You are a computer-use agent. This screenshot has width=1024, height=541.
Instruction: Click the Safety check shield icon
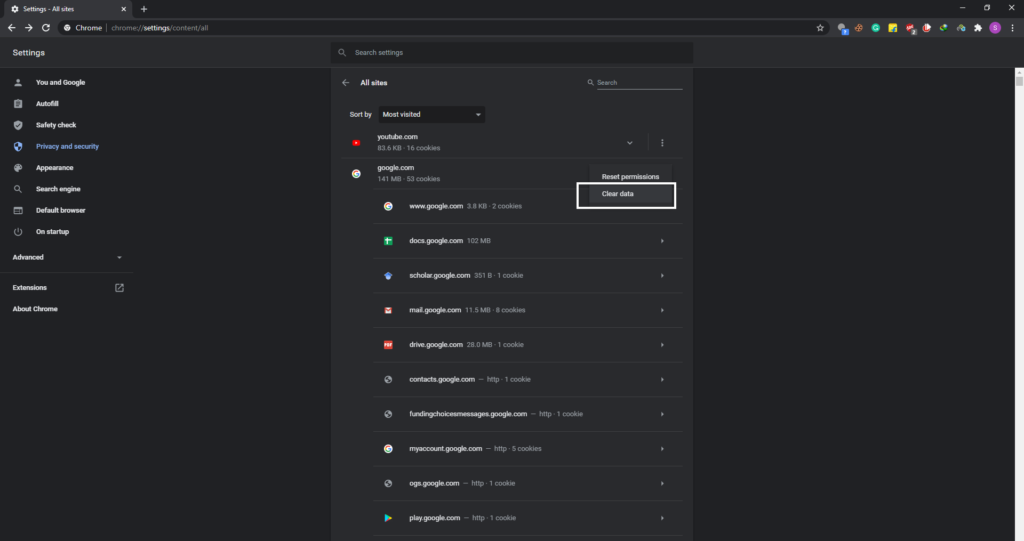pos(18,125)
